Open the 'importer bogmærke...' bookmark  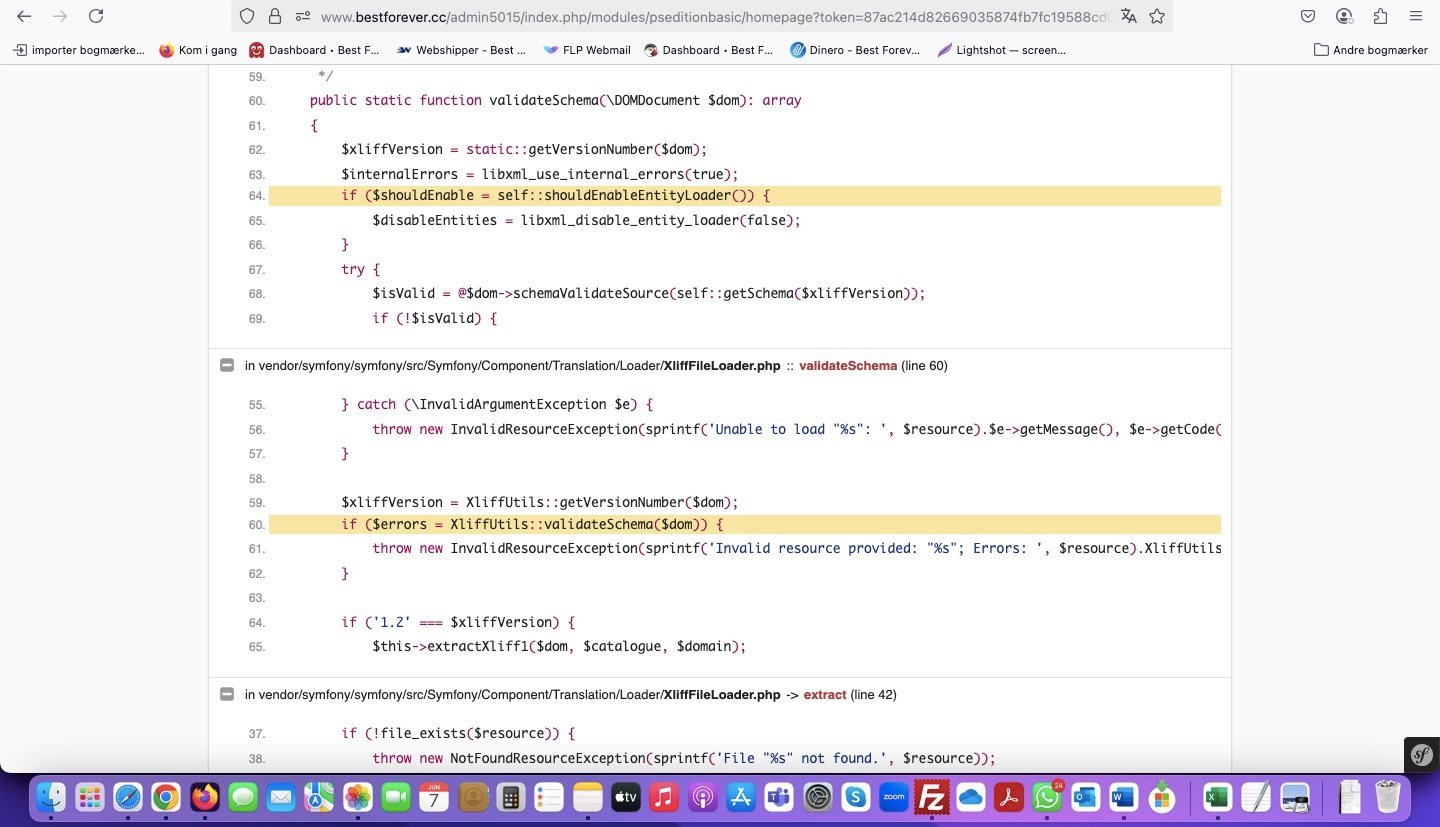pos(79,50)
